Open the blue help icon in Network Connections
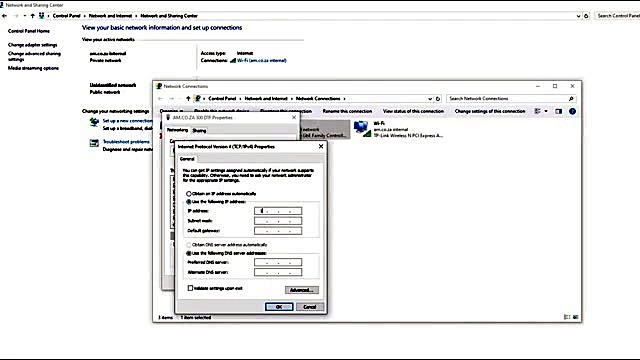 pos(572,111)
